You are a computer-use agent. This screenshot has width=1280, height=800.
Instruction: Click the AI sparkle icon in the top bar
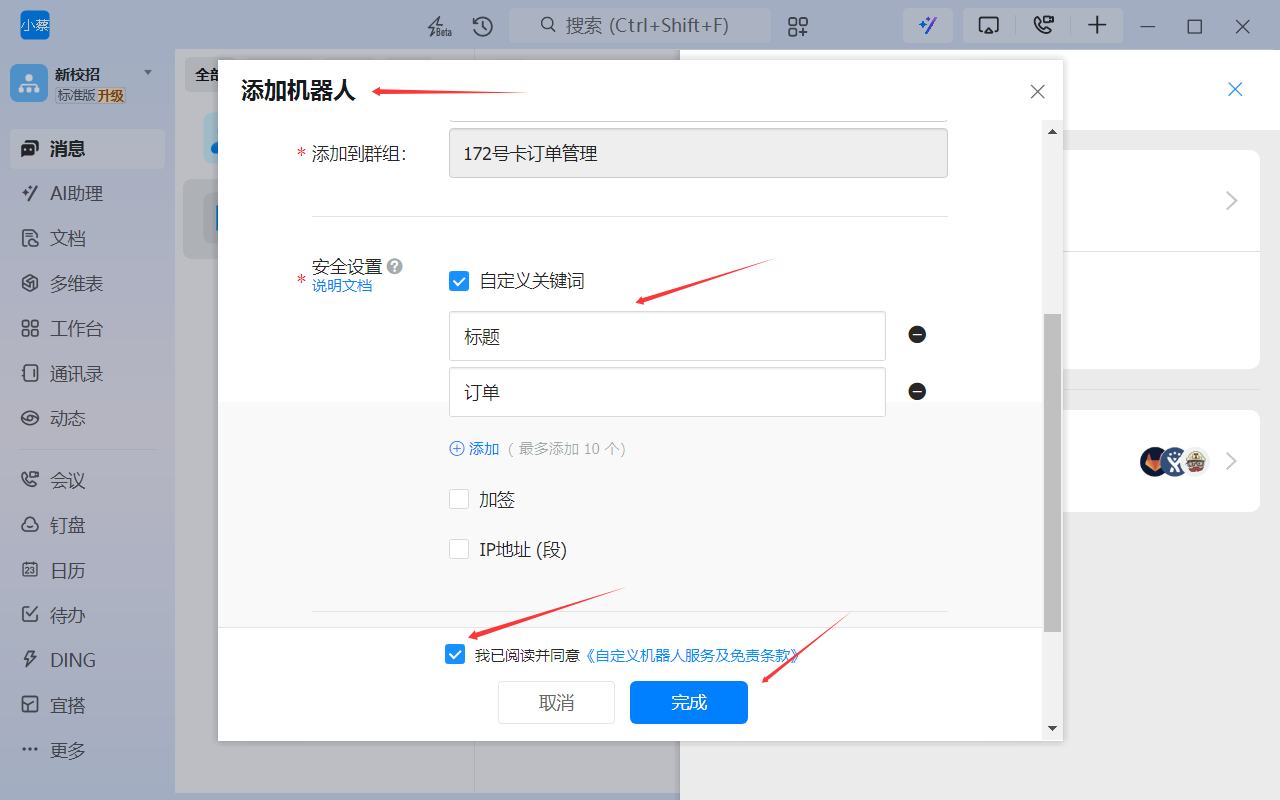(x=928, y=26)
